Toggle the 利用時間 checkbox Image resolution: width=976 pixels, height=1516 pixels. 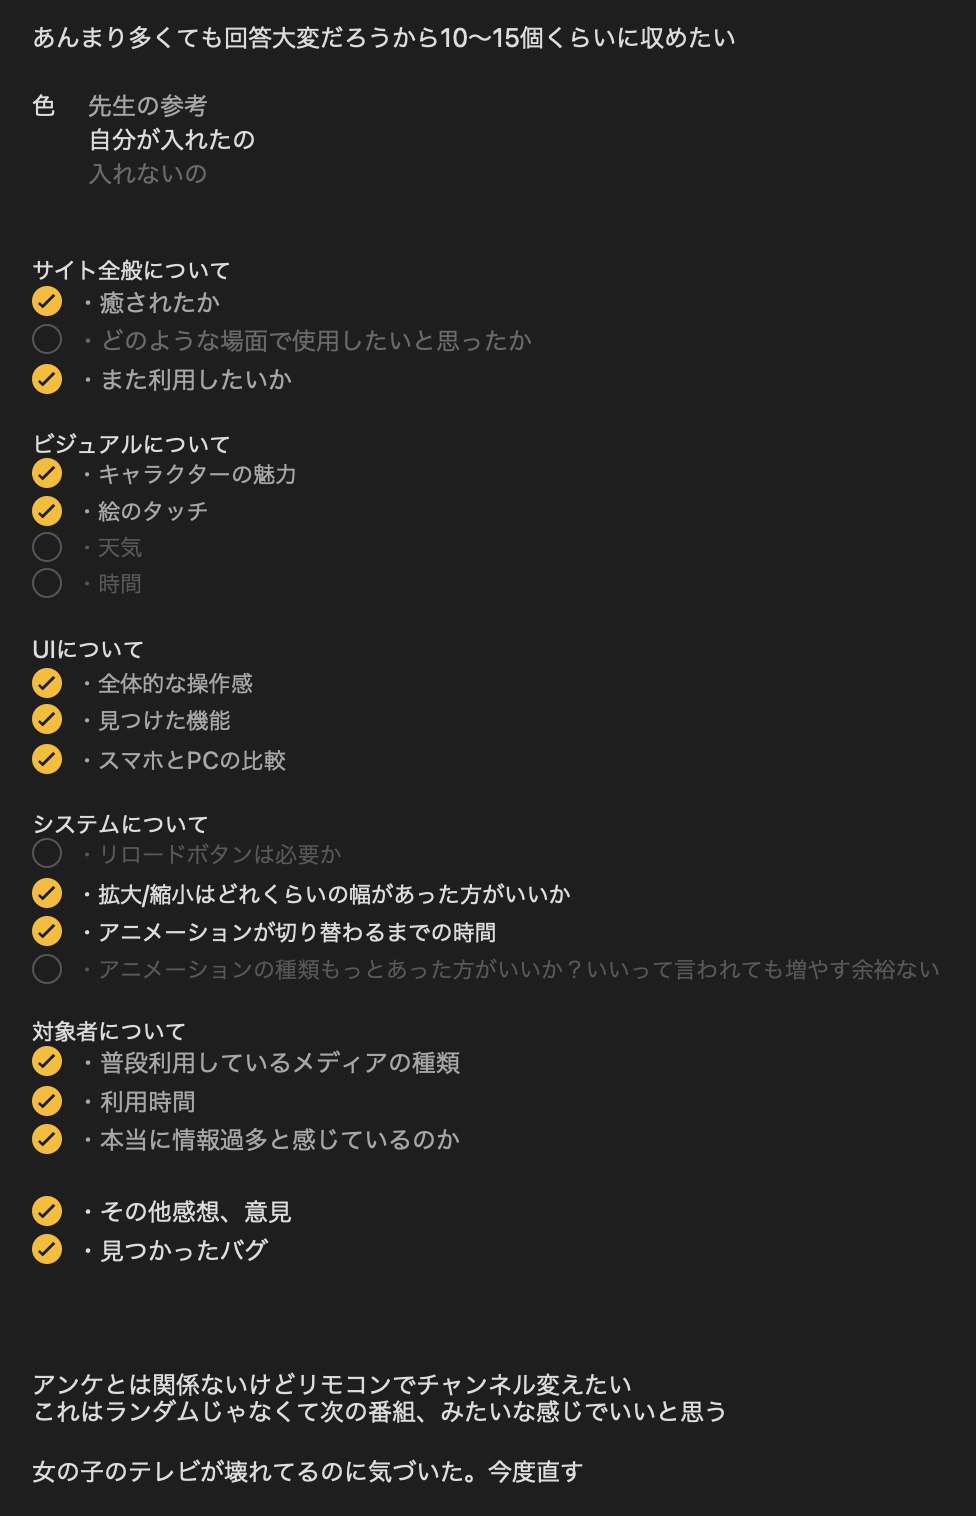[x=47, y=1101]
